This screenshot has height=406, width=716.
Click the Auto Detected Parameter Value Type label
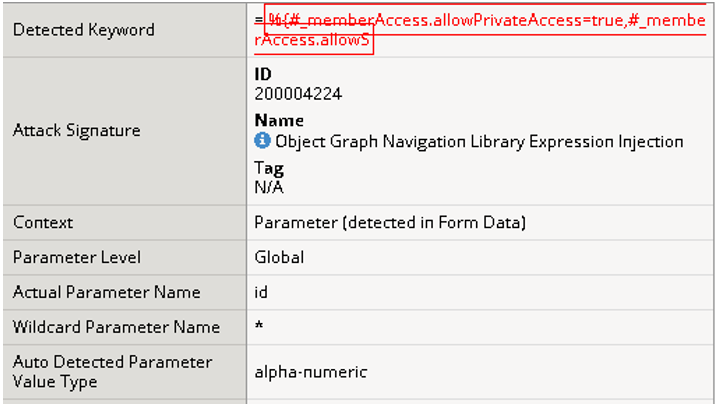point(112,371)
